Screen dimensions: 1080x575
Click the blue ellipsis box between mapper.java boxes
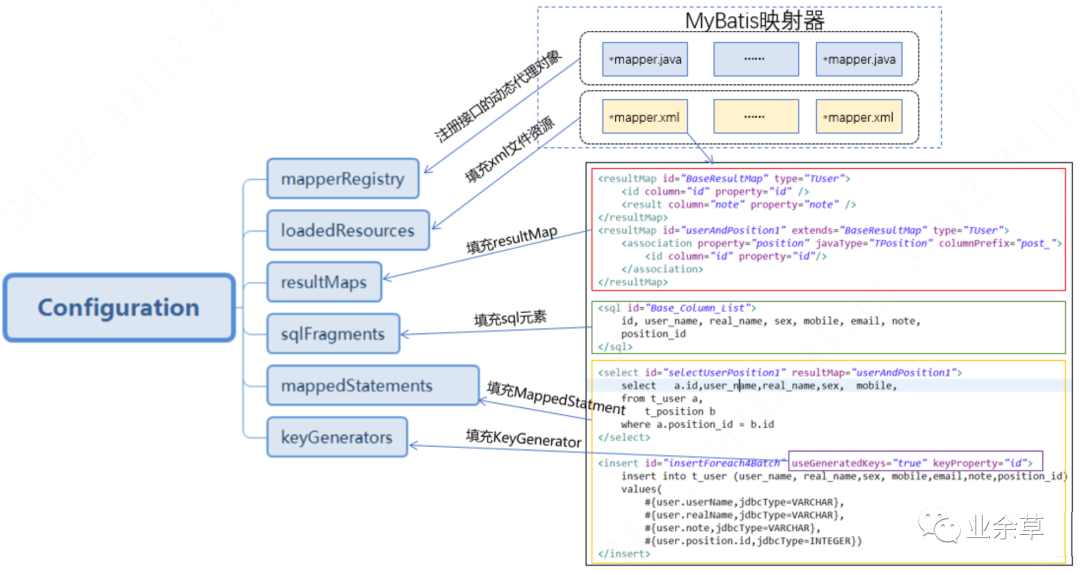[x=756, y=59]
